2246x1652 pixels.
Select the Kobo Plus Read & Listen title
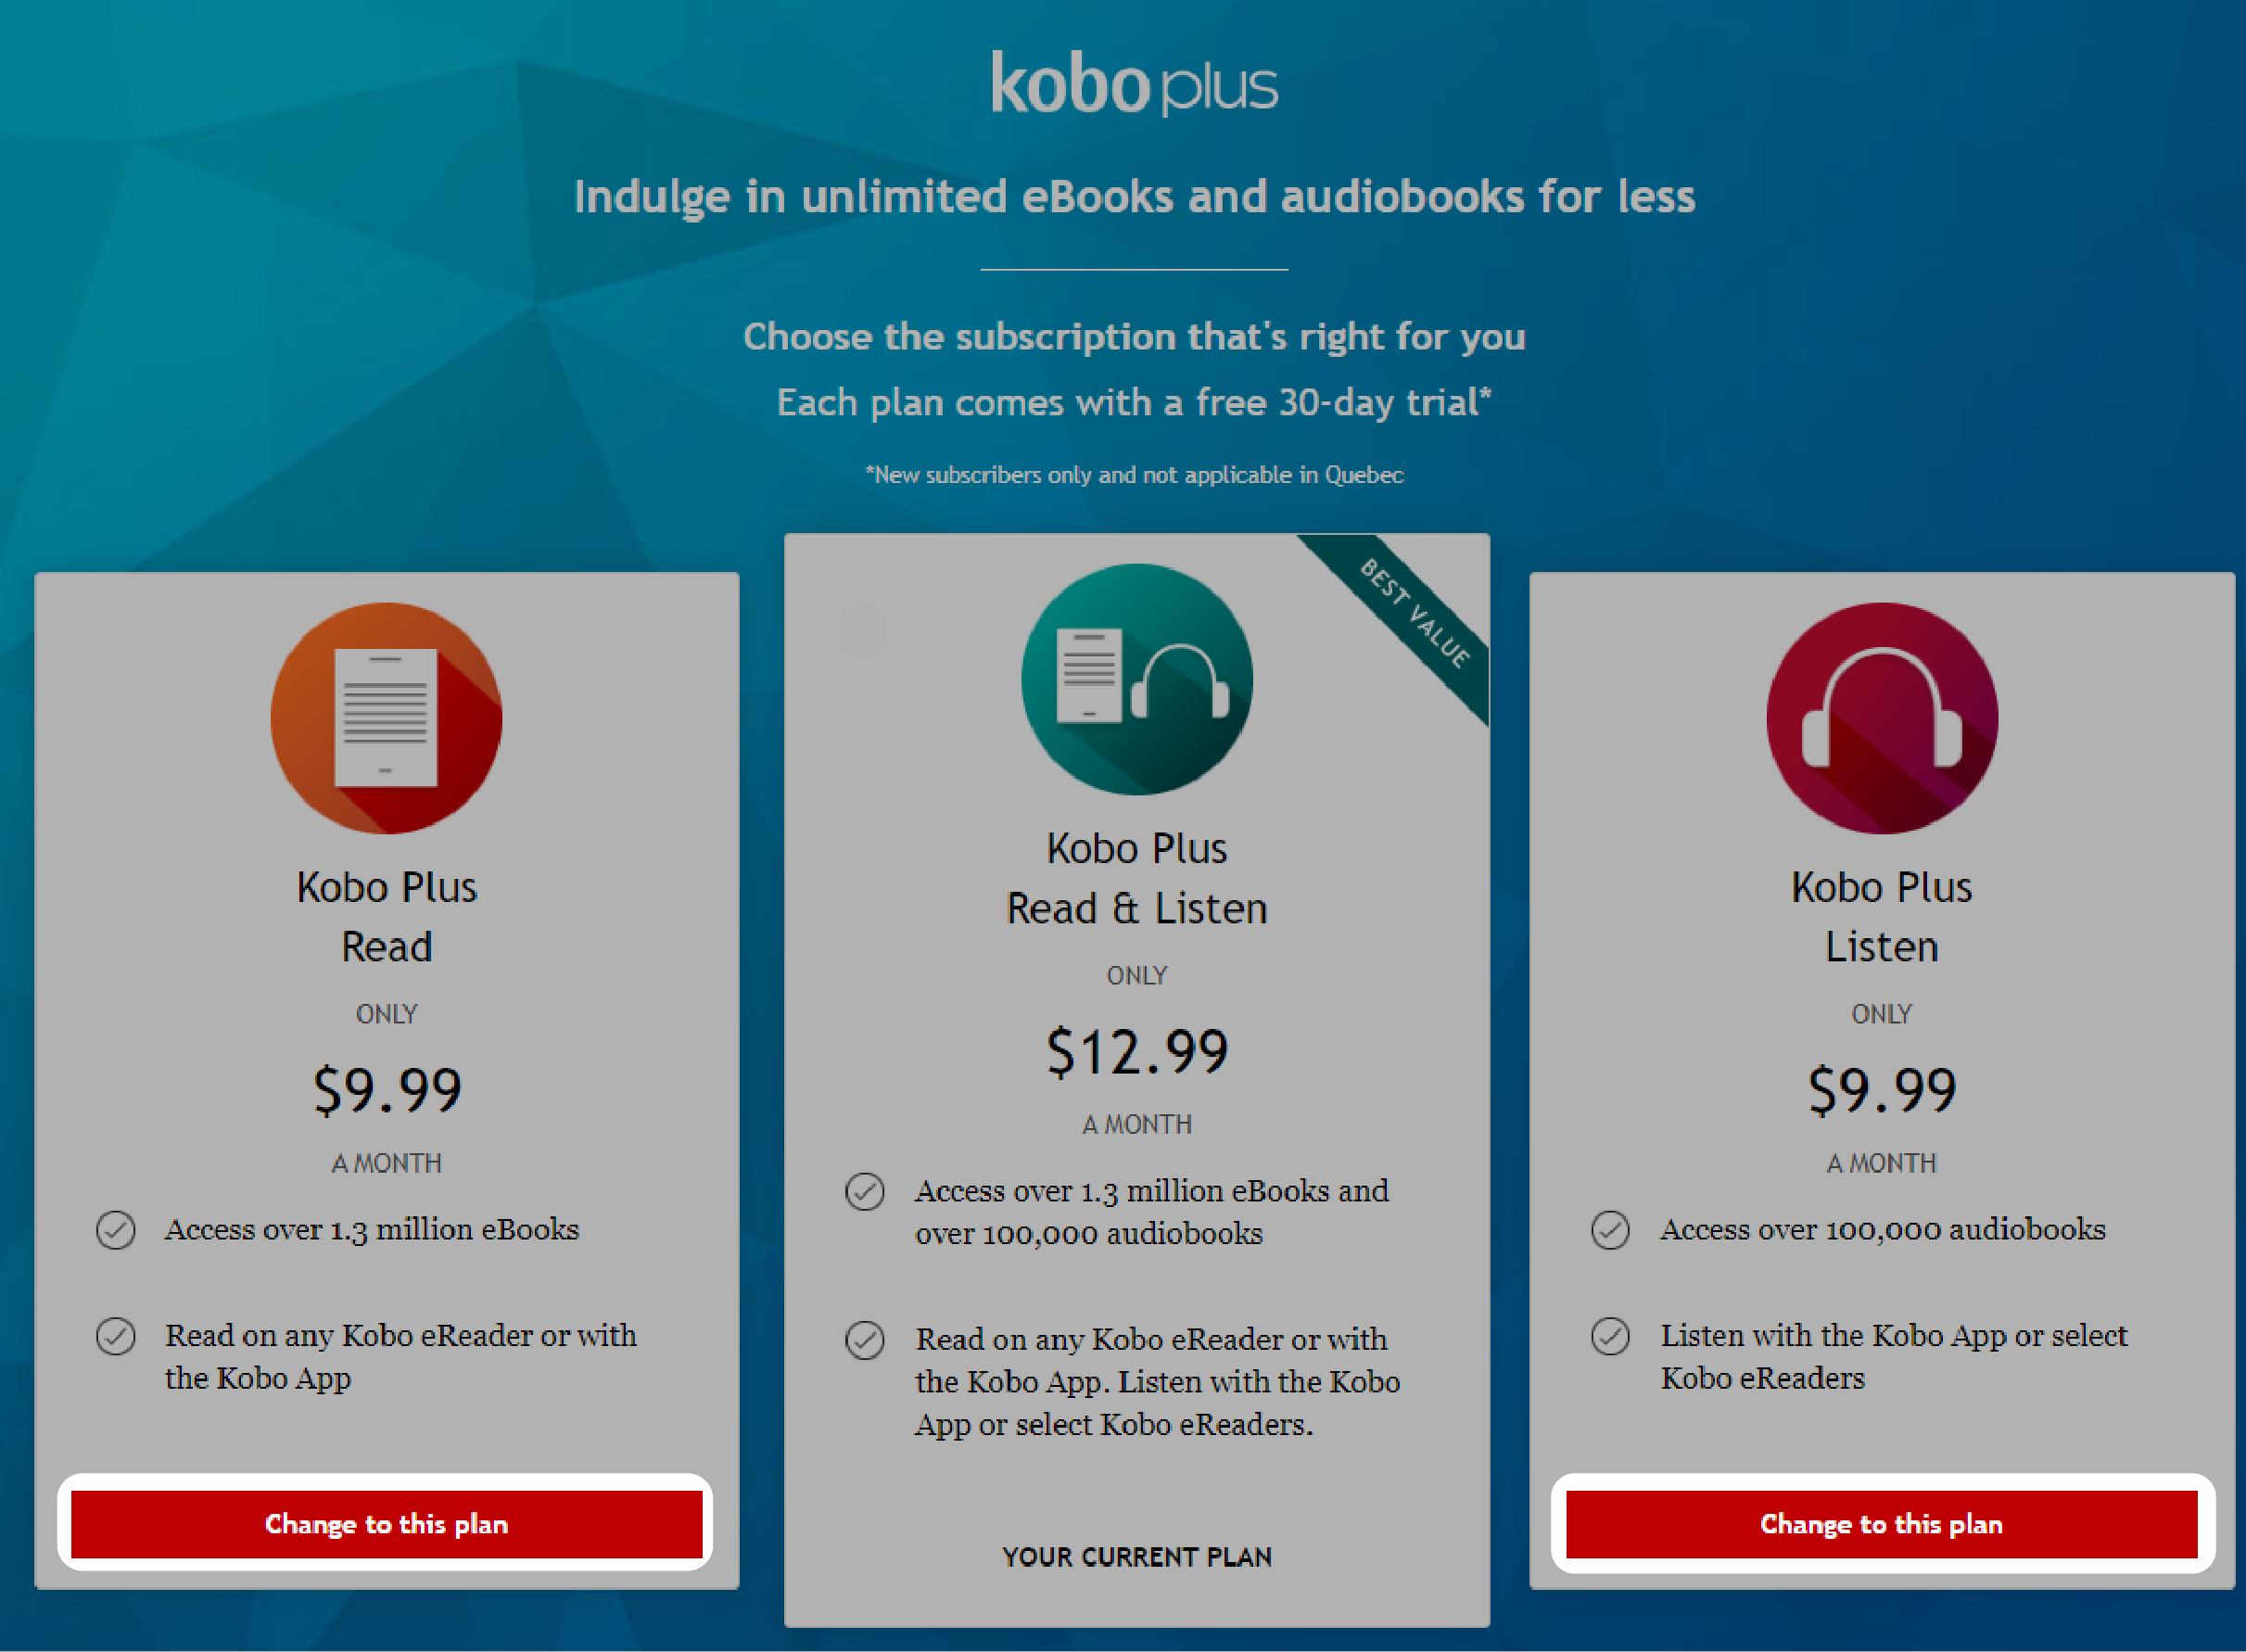point(1137,878)
